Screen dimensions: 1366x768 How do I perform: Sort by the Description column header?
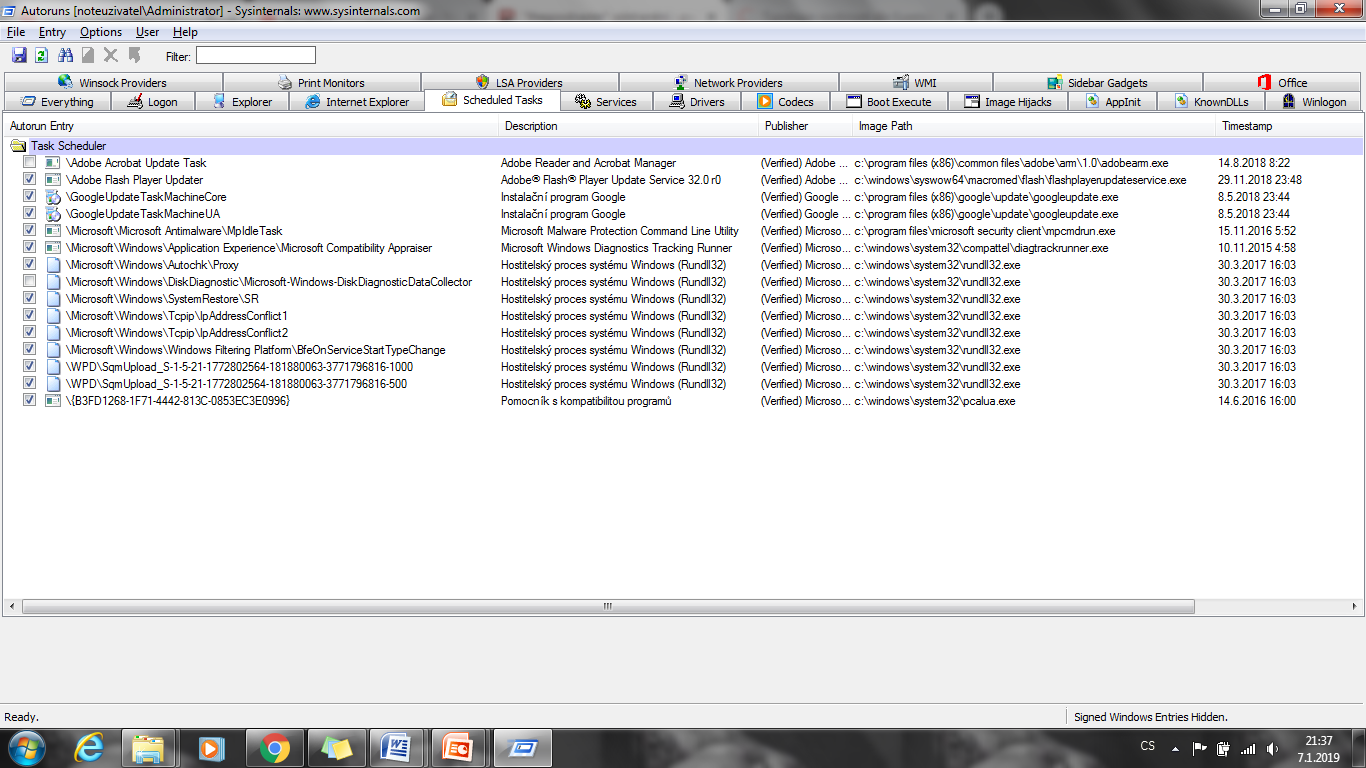(629, 126)
